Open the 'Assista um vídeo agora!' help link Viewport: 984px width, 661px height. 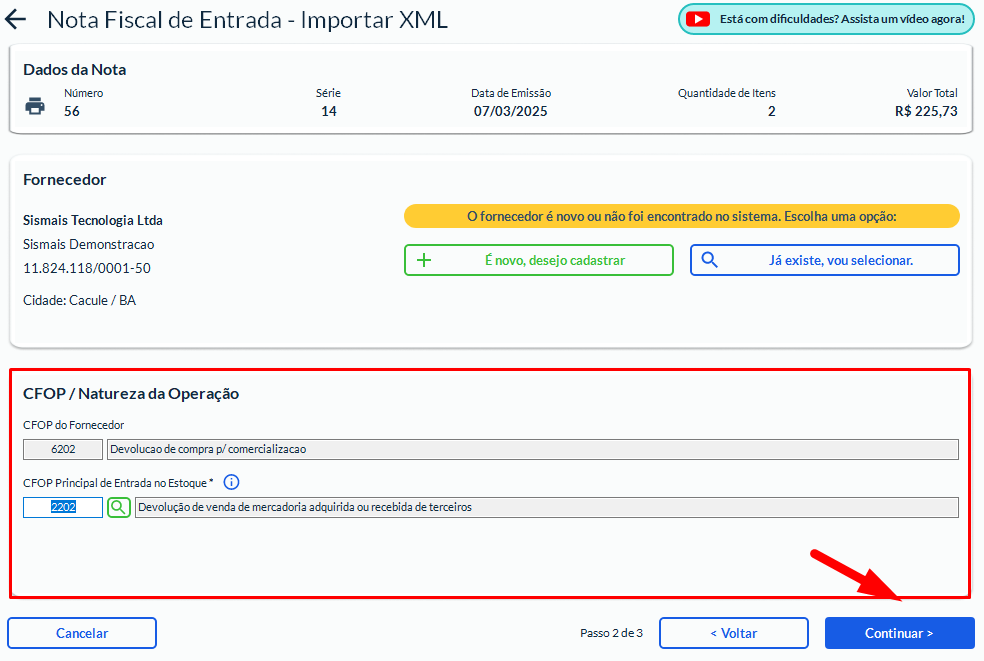point(841,19)
